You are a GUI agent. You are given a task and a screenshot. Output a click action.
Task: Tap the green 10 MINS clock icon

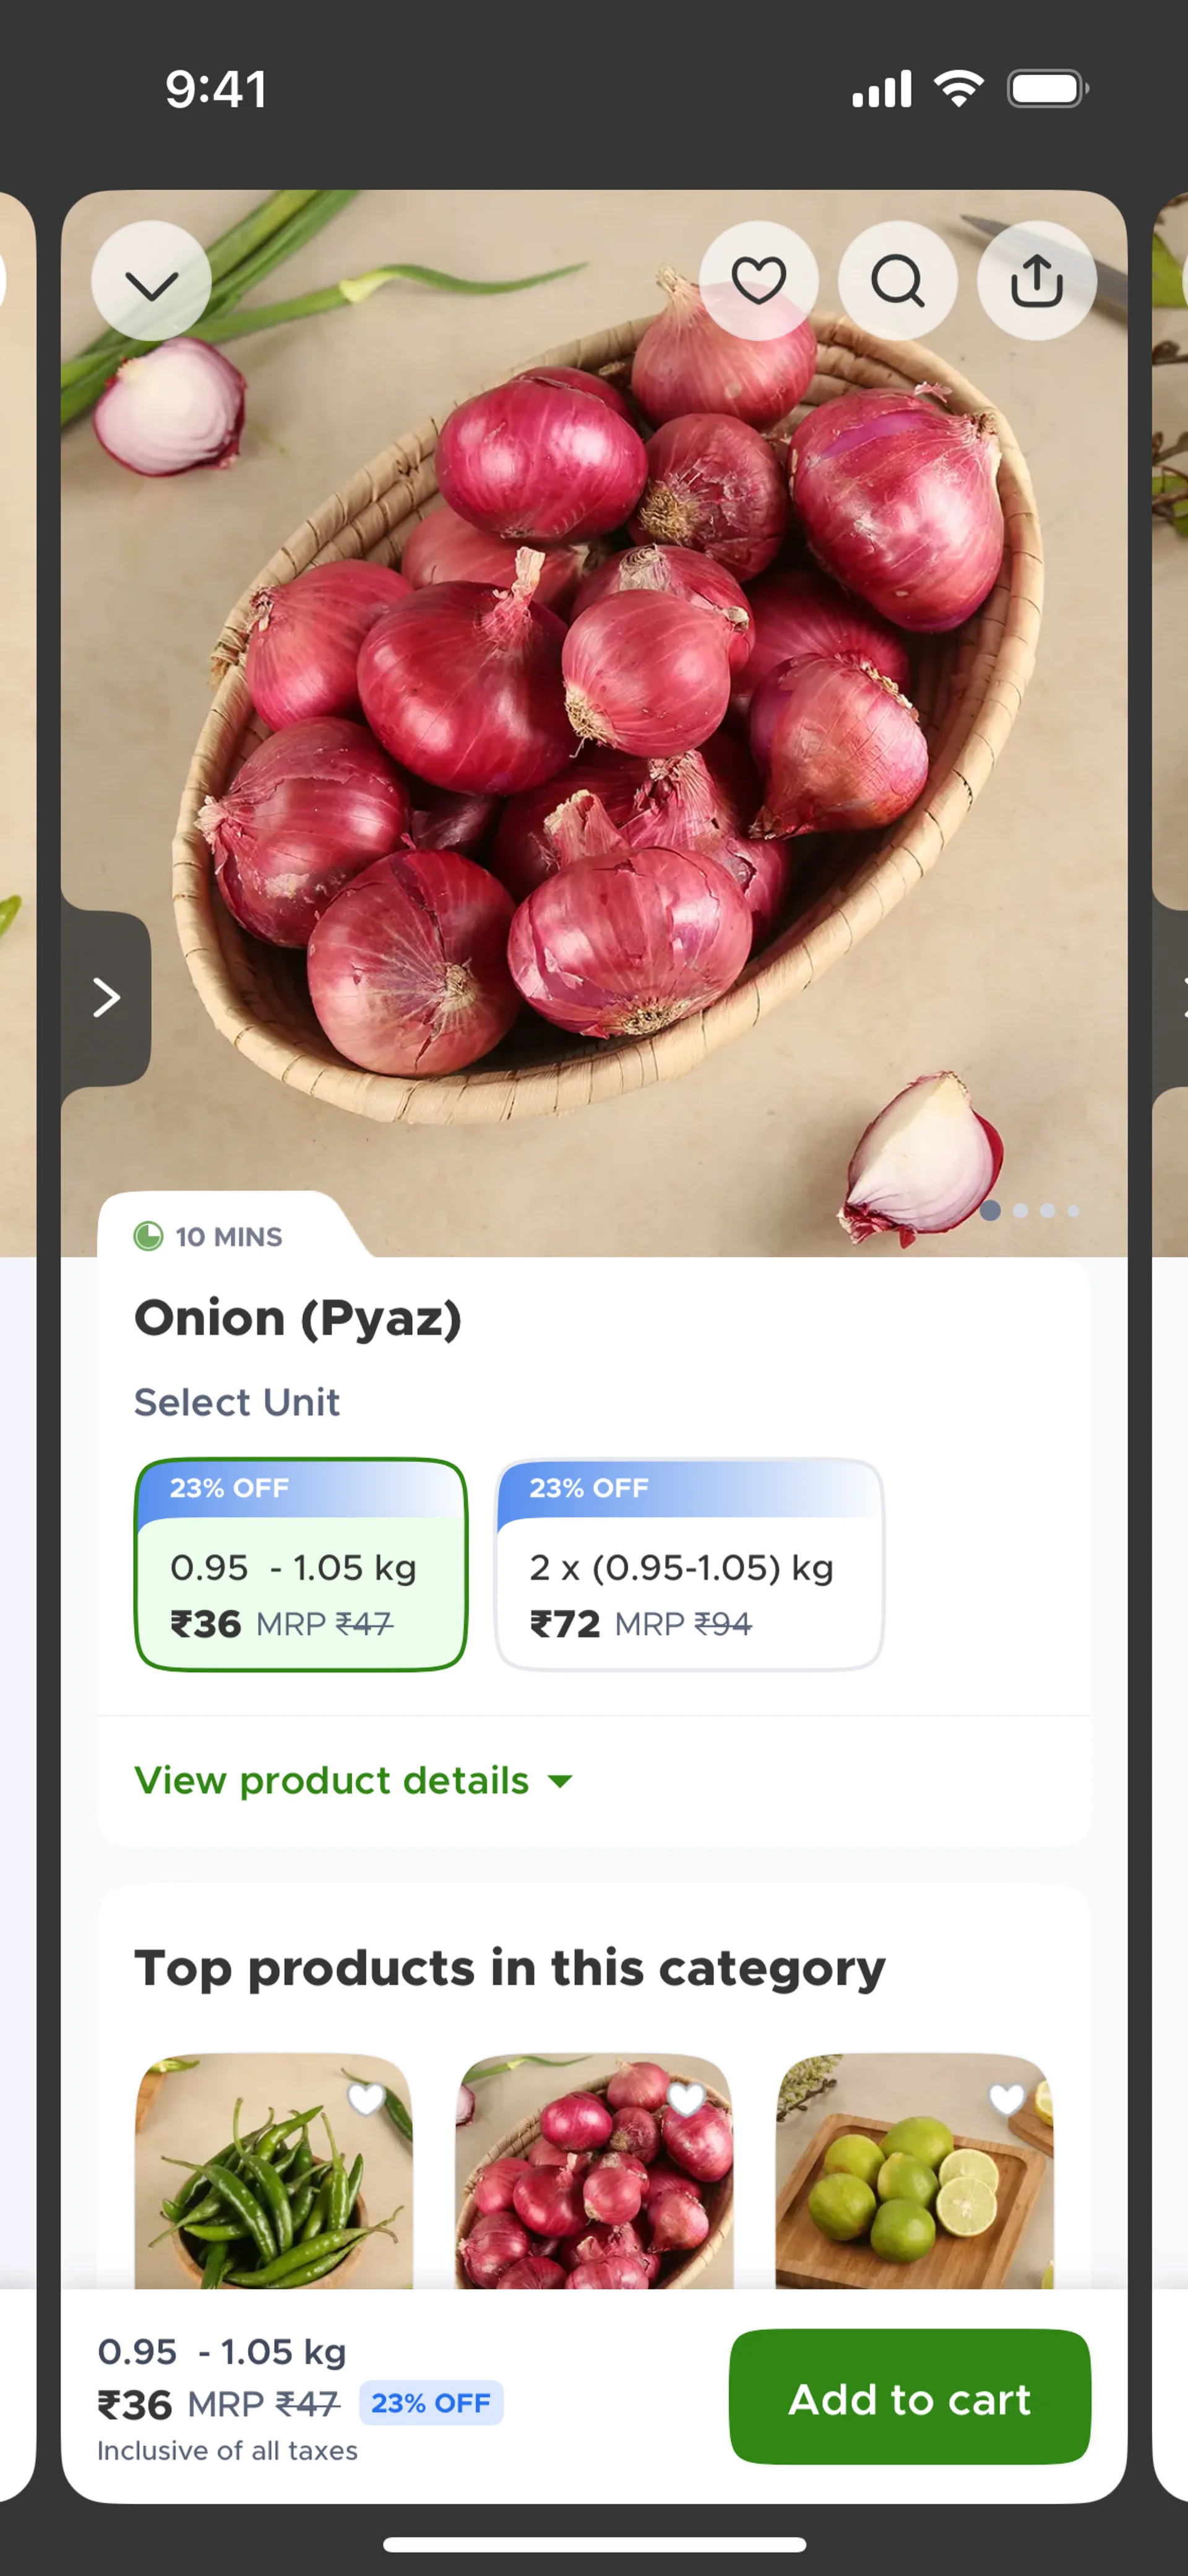tap(148, 1236)
